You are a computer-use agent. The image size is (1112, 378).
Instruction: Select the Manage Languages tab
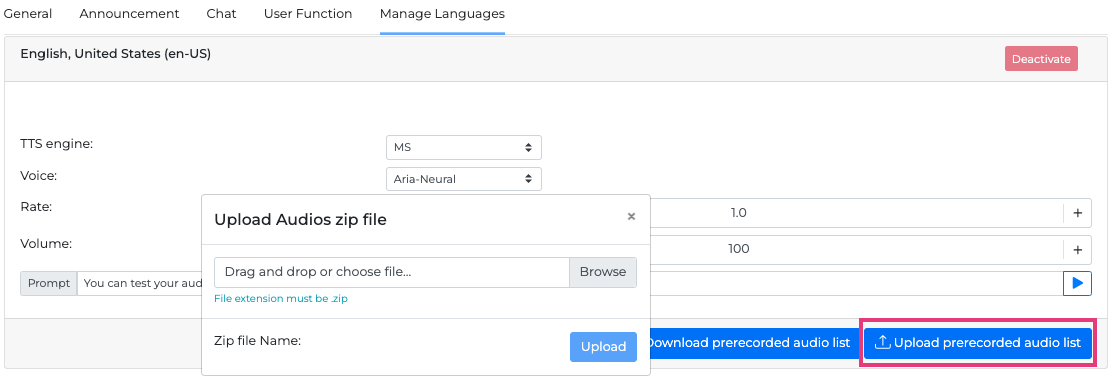442,13
